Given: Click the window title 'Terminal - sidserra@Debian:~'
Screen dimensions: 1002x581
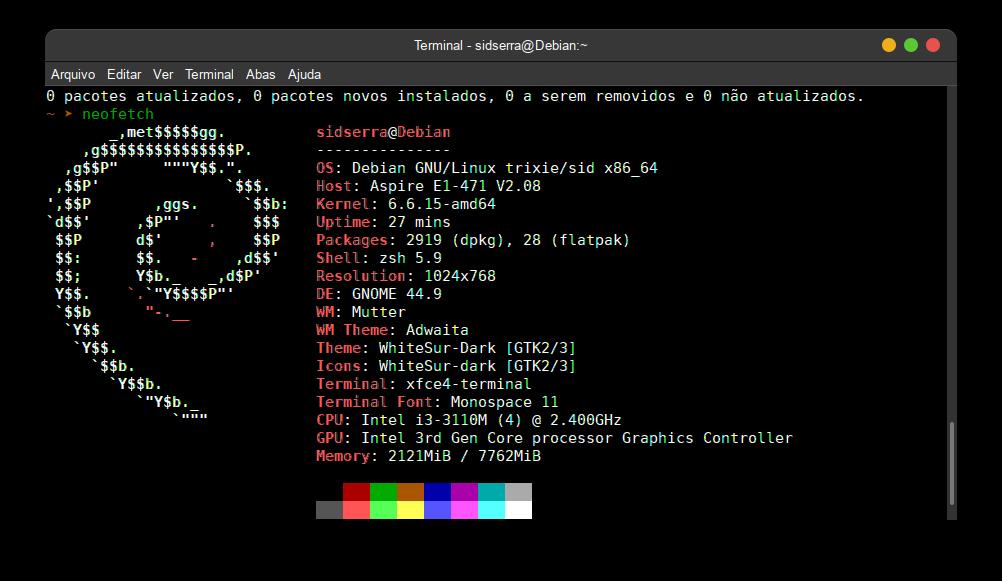Looking at the screenshot, I should pyautogui.click(x=500, y=45).
